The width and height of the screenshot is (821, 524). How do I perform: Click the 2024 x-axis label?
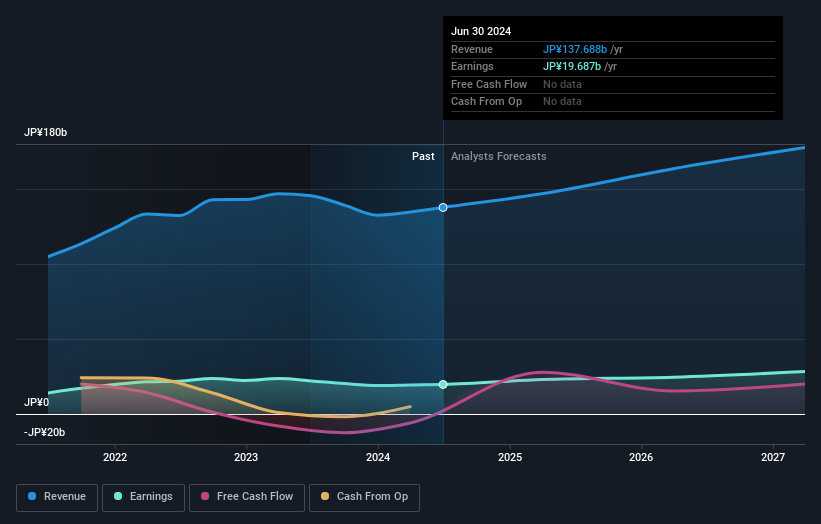(378, 457)
